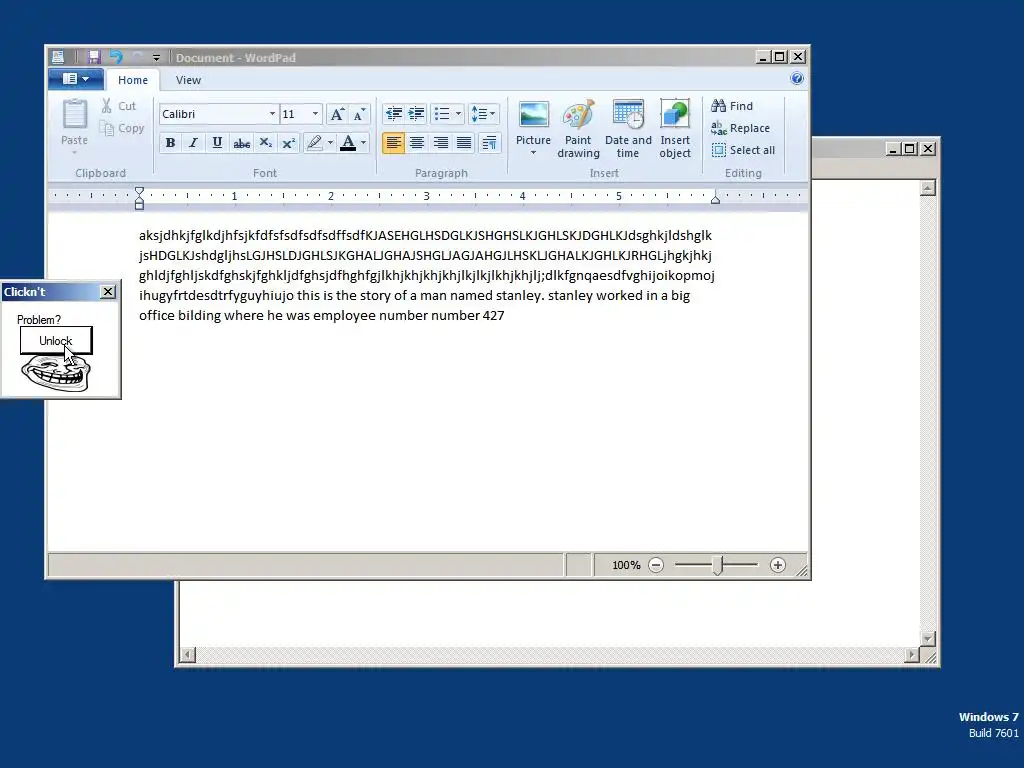Click up arrow on background window scrollbar
The height and width of the screenshot is (768, 1024).
927,188
